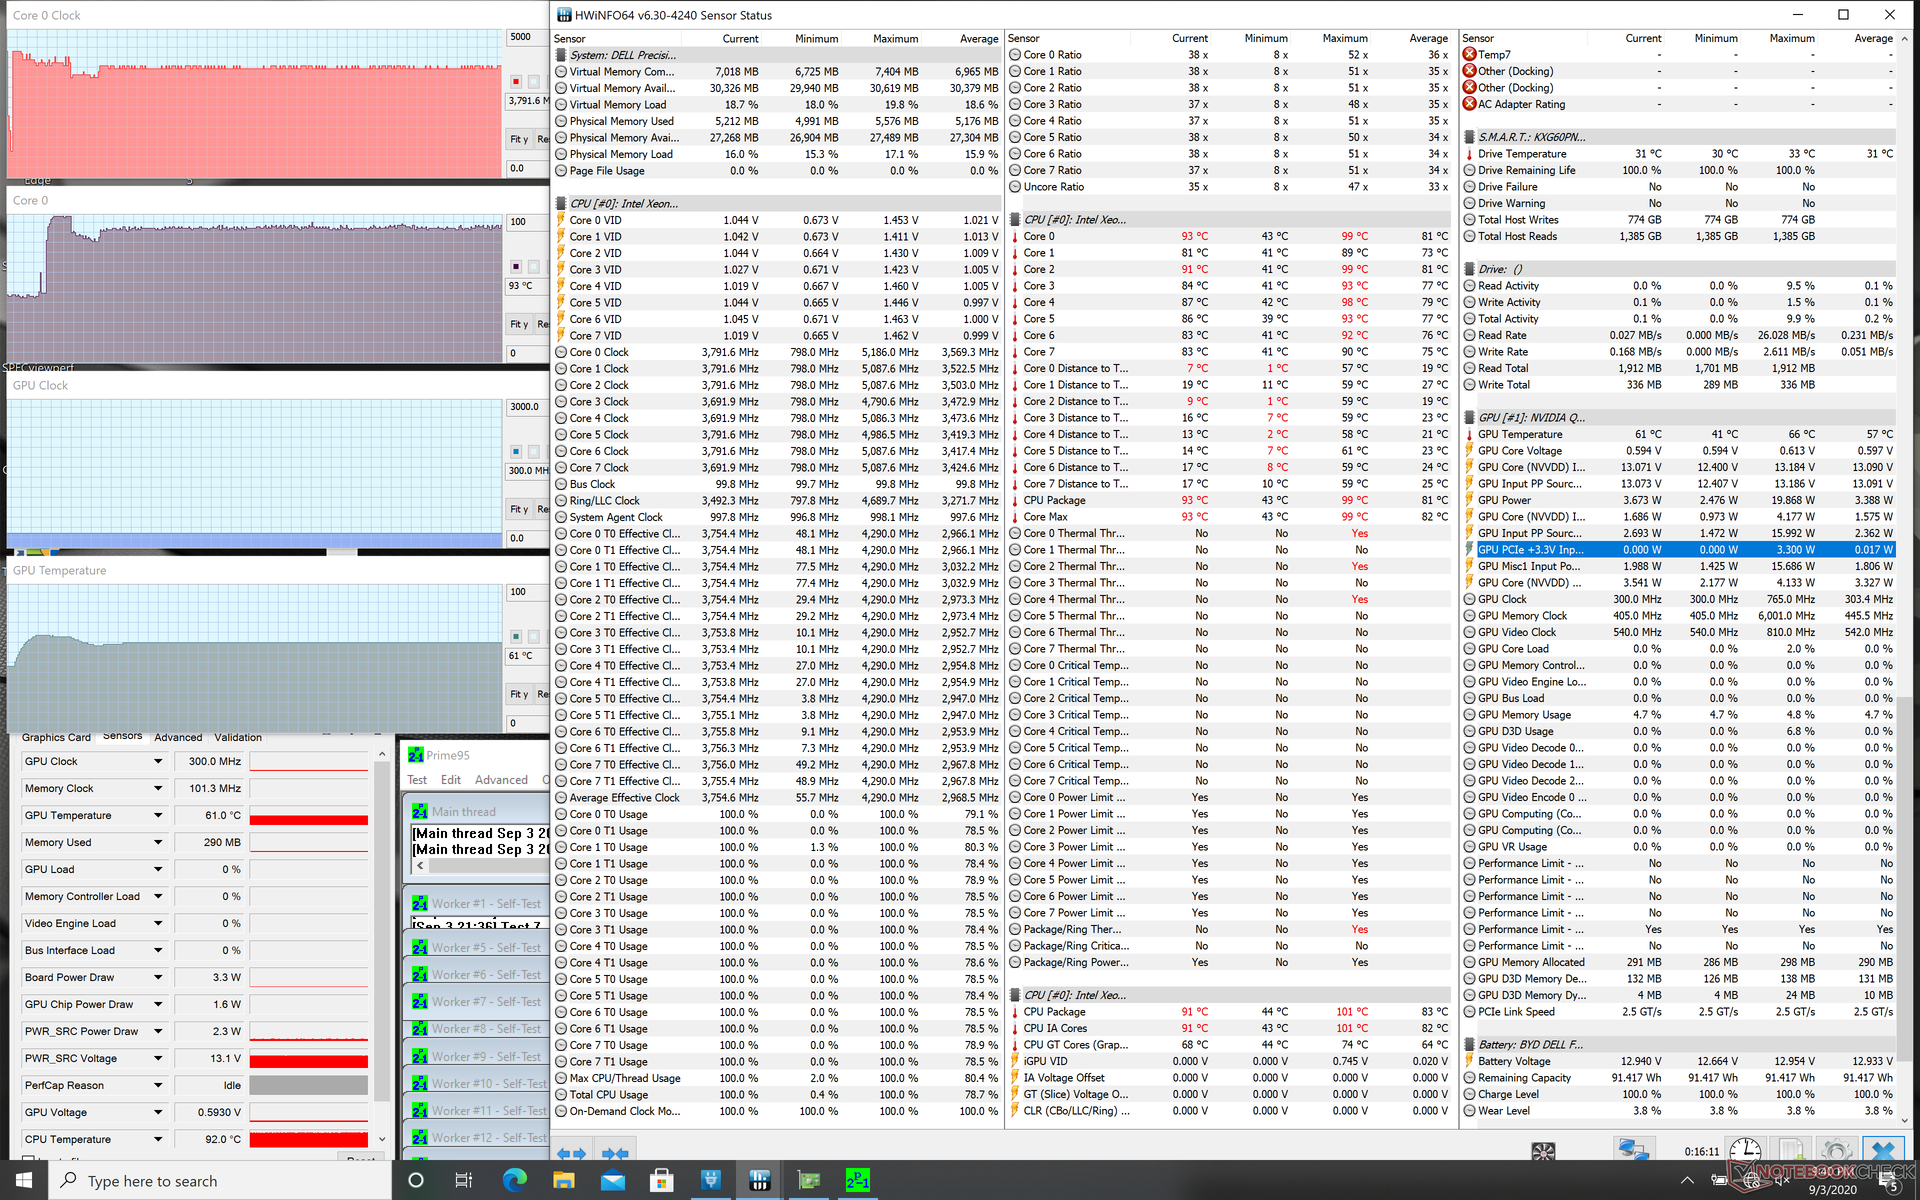Viewport: 1920px width, 1200px height.
Task: Open Microsoft Edge from the taskbar
Action: [x=514, y=1181]
